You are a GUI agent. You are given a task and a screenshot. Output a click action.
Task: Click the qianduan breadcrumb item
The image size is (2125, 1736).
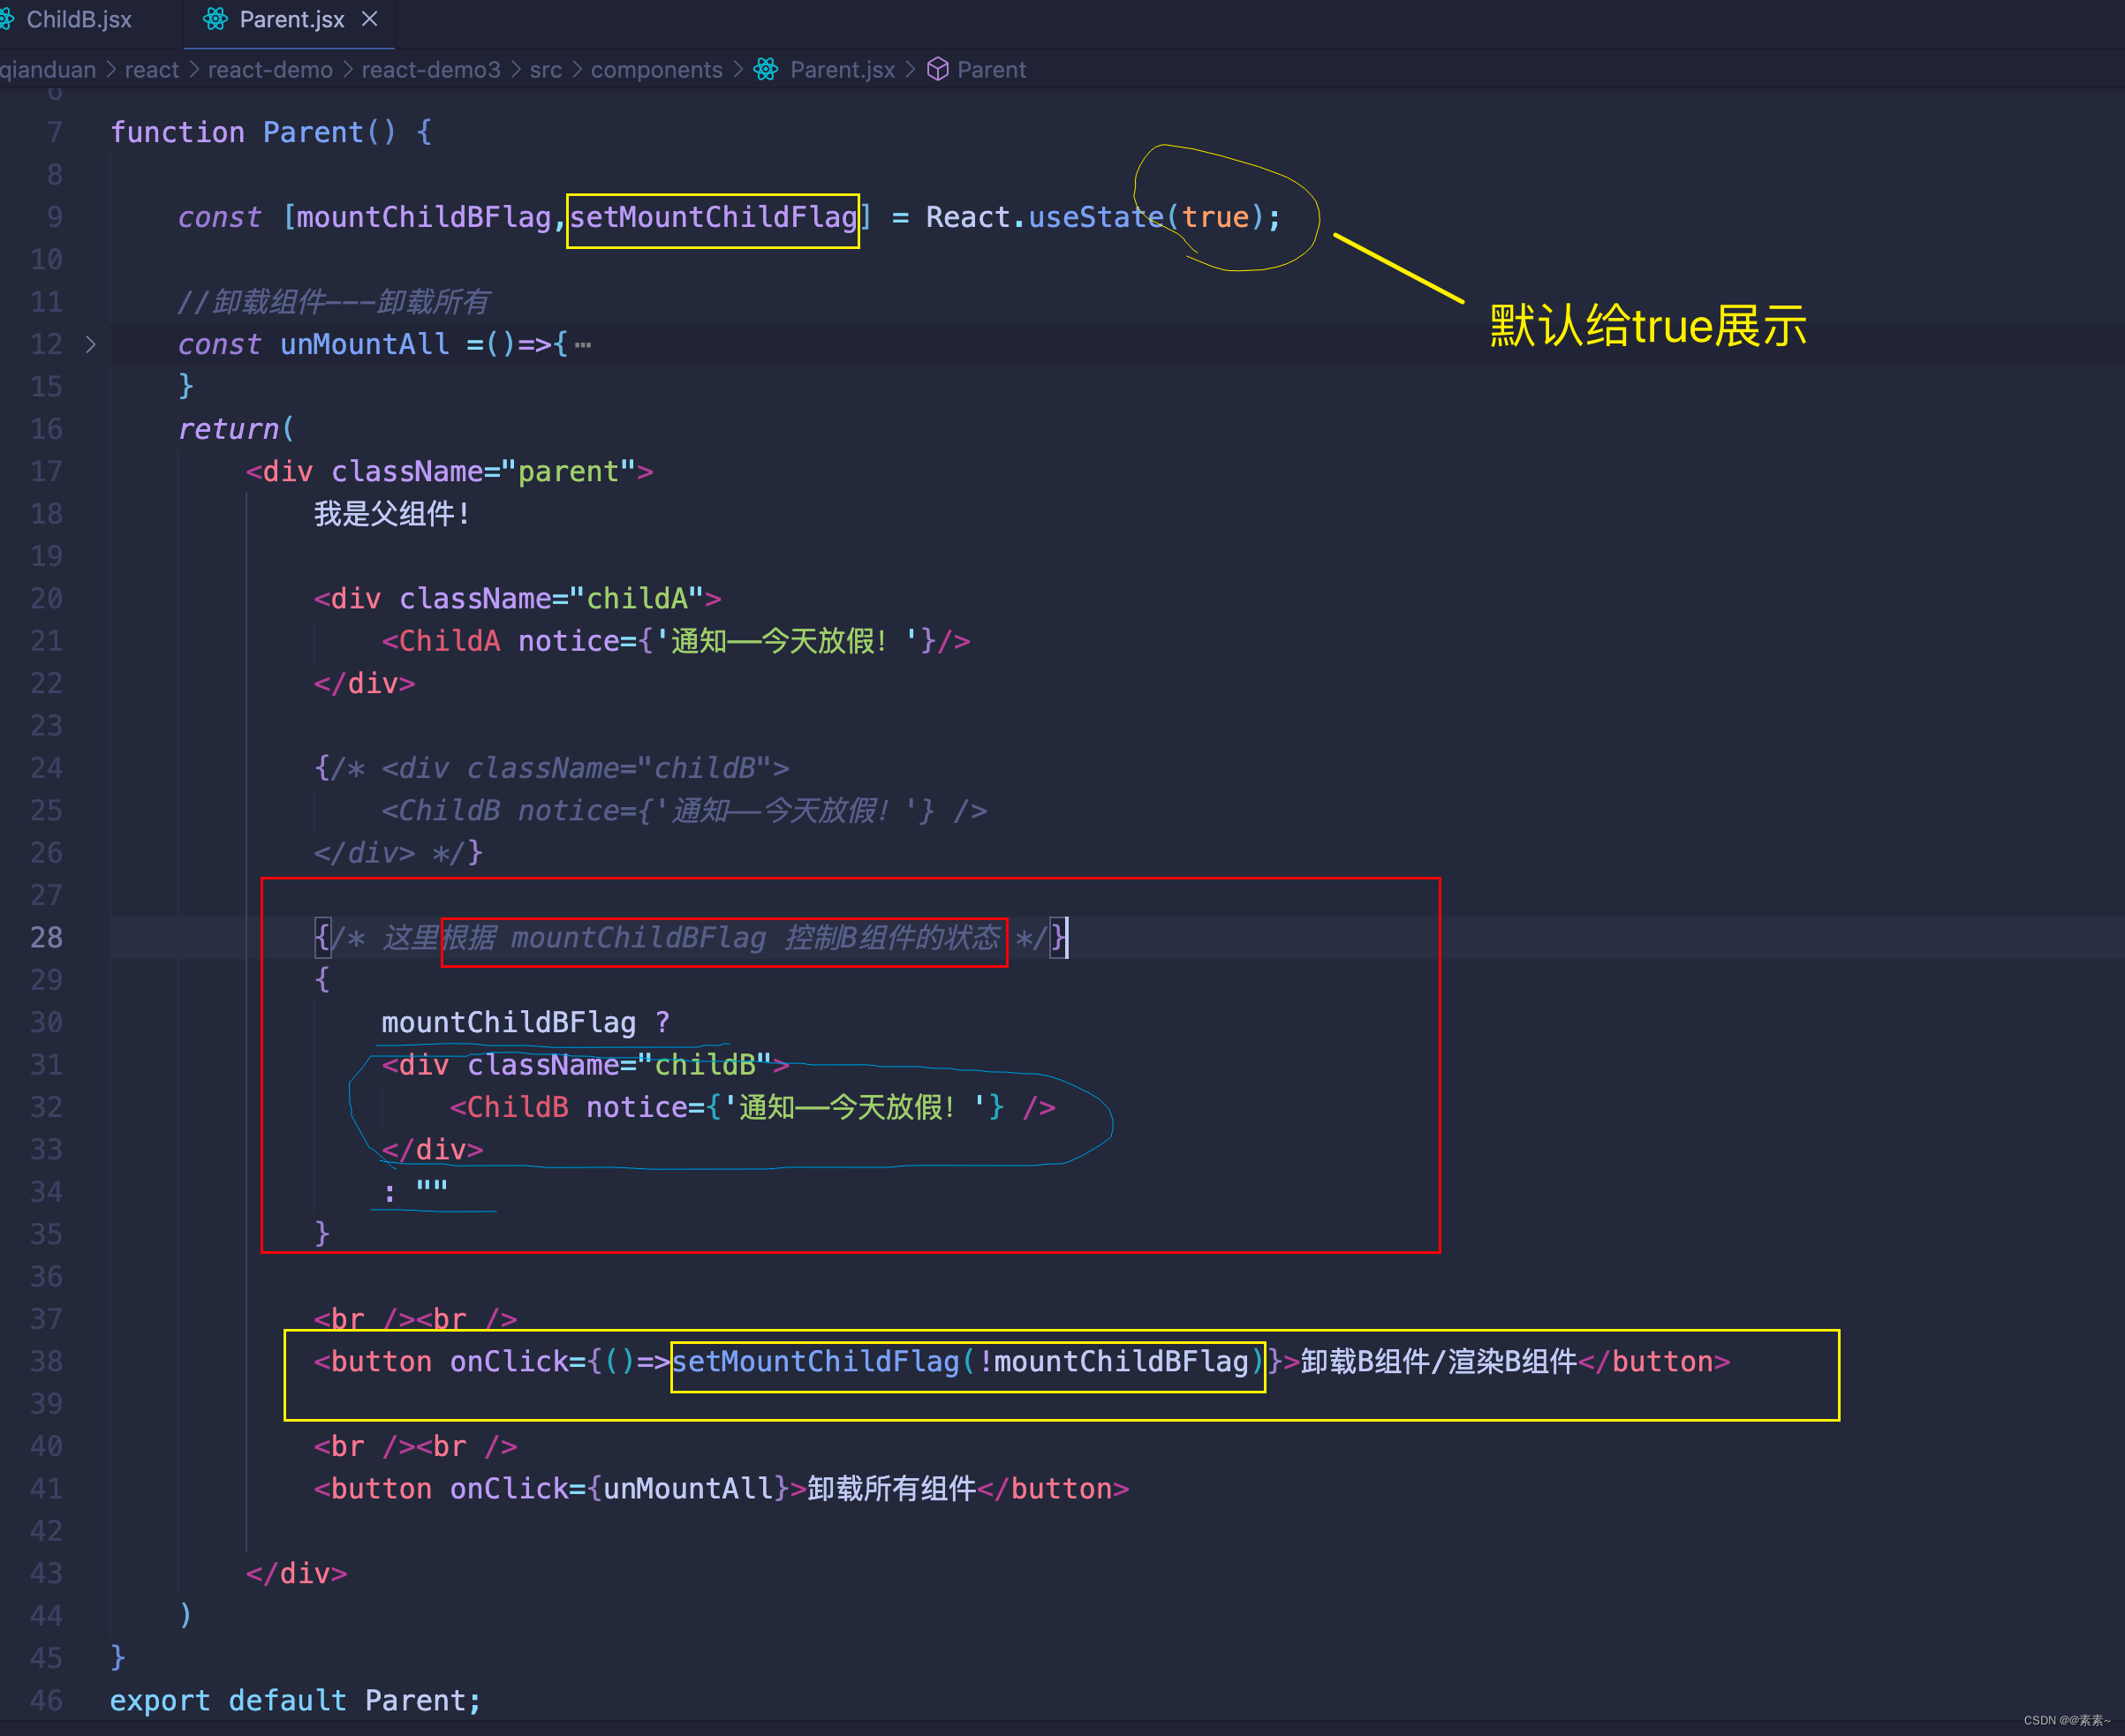click(x=48, y=69)
